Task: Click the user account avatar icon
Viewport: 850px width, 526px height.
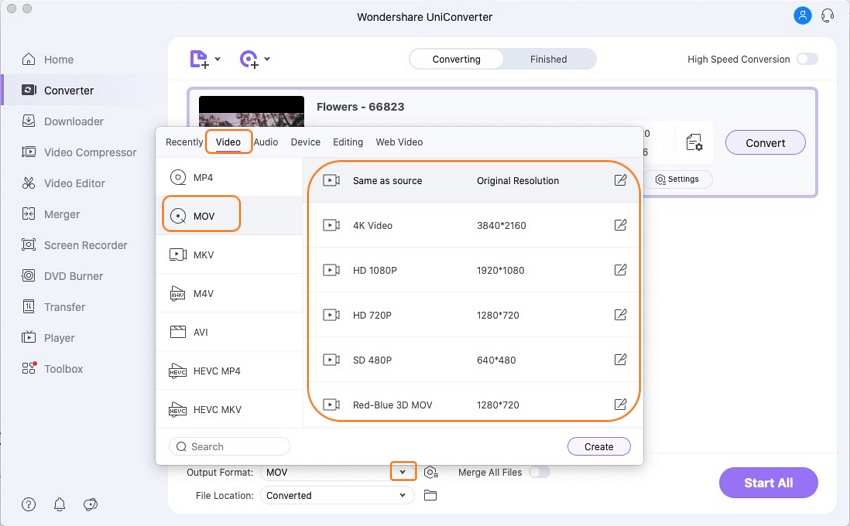Action: 802,16
